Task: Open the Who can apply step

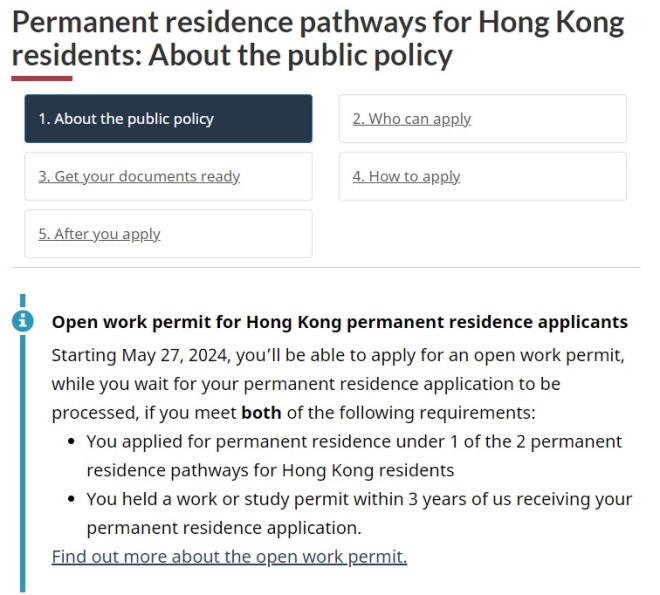Action: pyautogui.click(x=483, y=119)
